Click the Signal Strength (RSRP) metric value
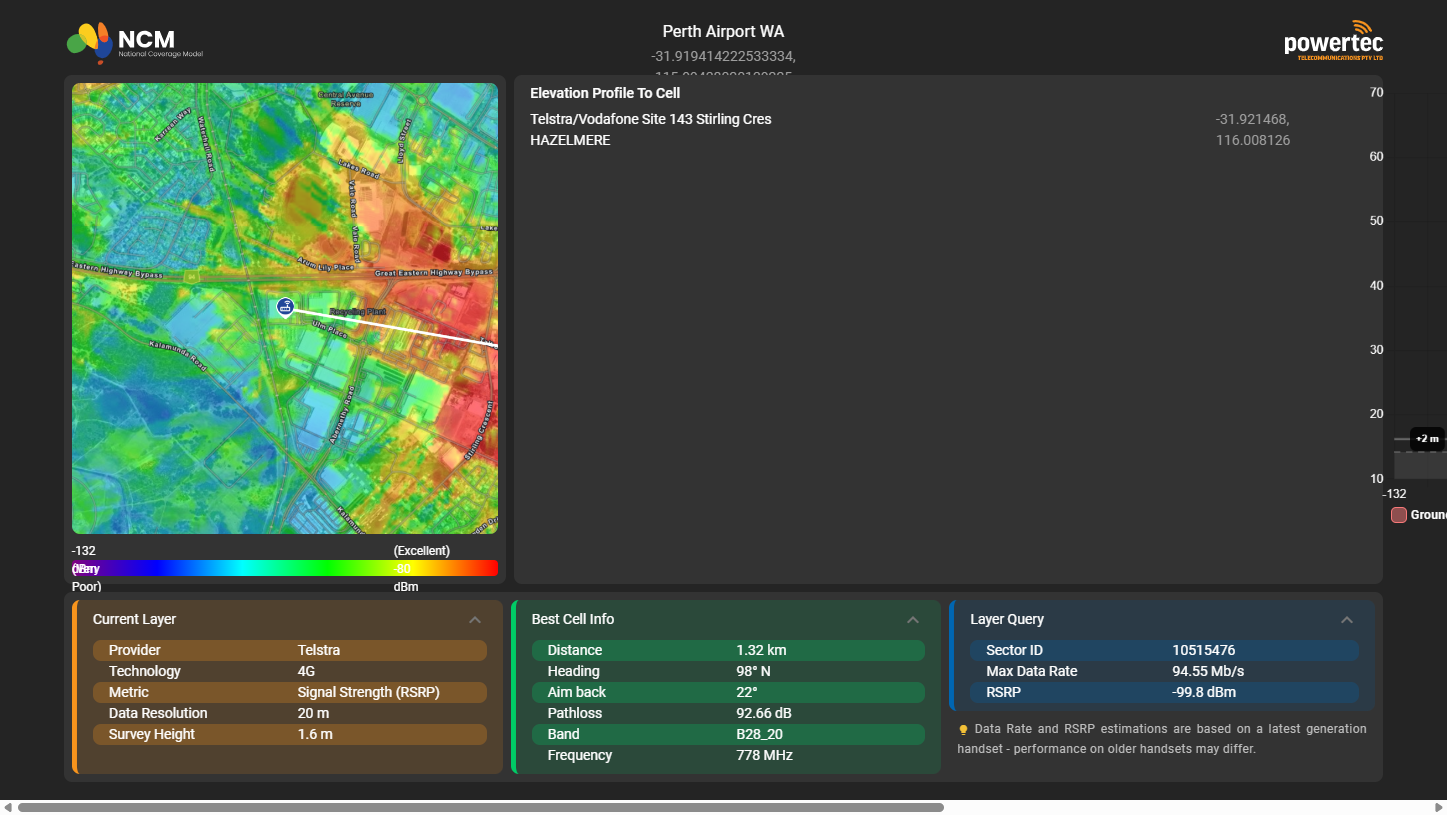Screen dimensions: 1447x815 pyautogui.click(x=369, y=692)
